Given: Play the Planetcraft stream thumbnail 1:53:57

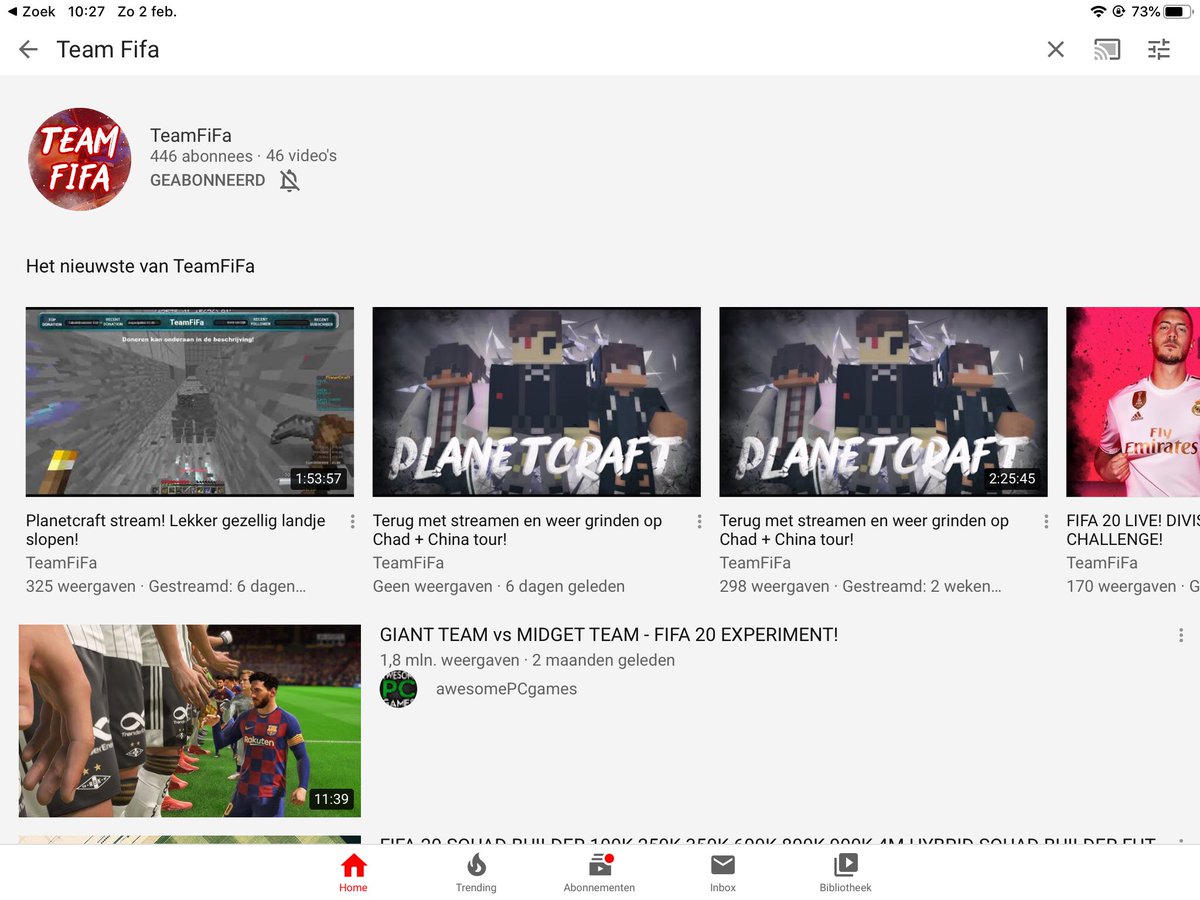Looking at the screenshot, I should (190, 402).
